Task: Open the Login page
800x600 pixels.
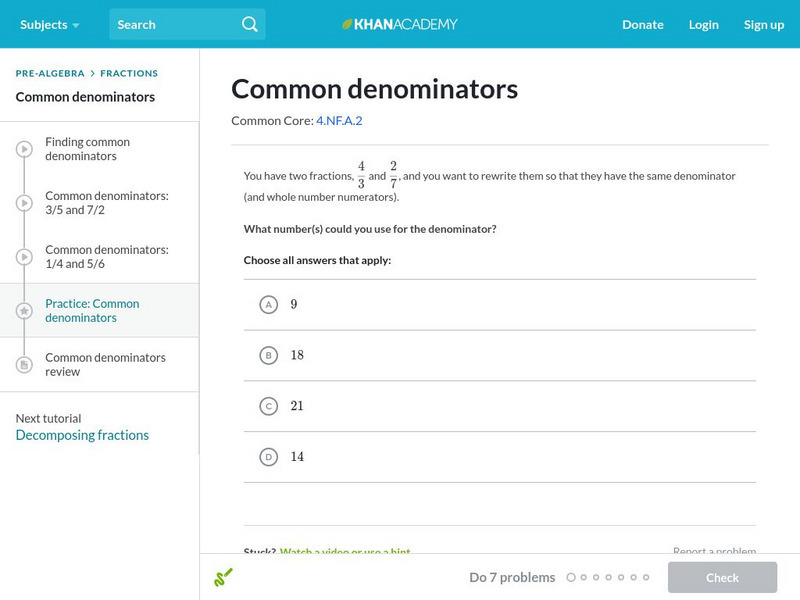Action: 703,24
